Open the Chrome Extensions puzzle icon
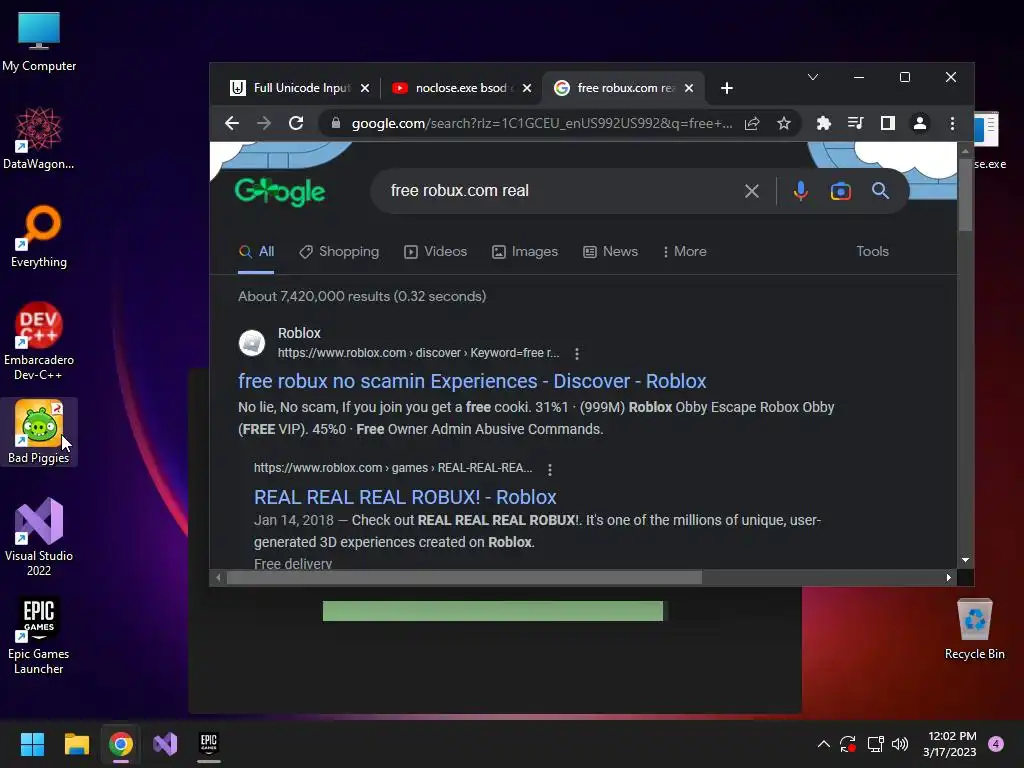The image size is (1024, 768). click(824, 123)
